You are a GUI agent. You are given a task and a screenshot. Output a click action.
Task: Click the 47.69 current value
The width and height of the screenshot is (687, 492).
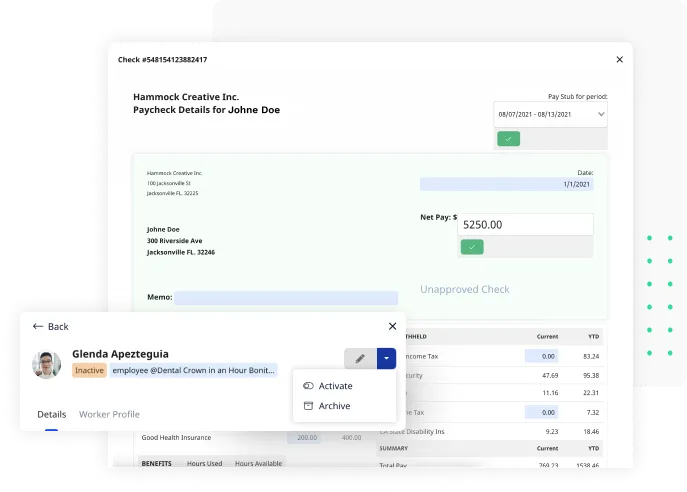(550, 375)
